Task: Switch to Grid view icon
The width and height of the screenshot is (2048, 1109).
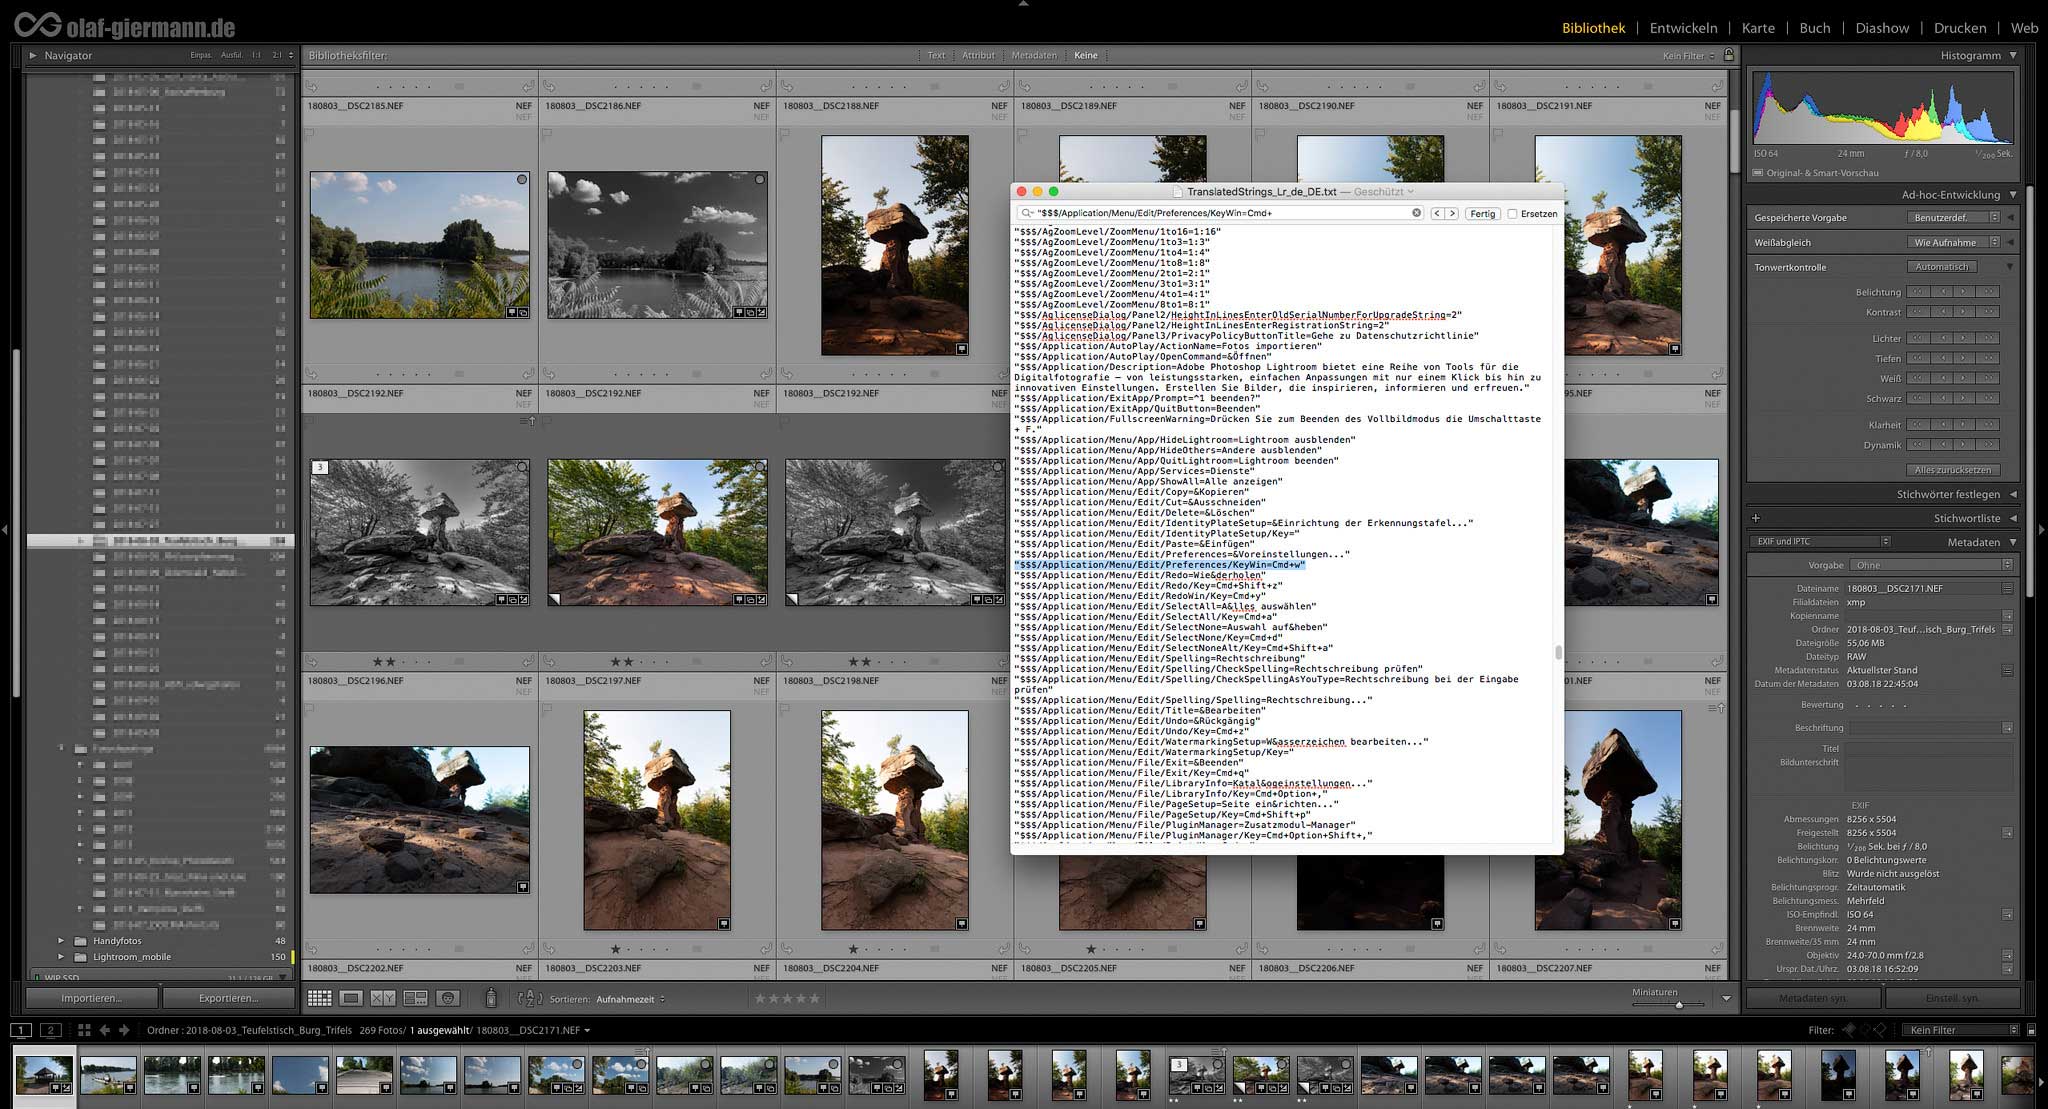Action: (x=319, y=998)
